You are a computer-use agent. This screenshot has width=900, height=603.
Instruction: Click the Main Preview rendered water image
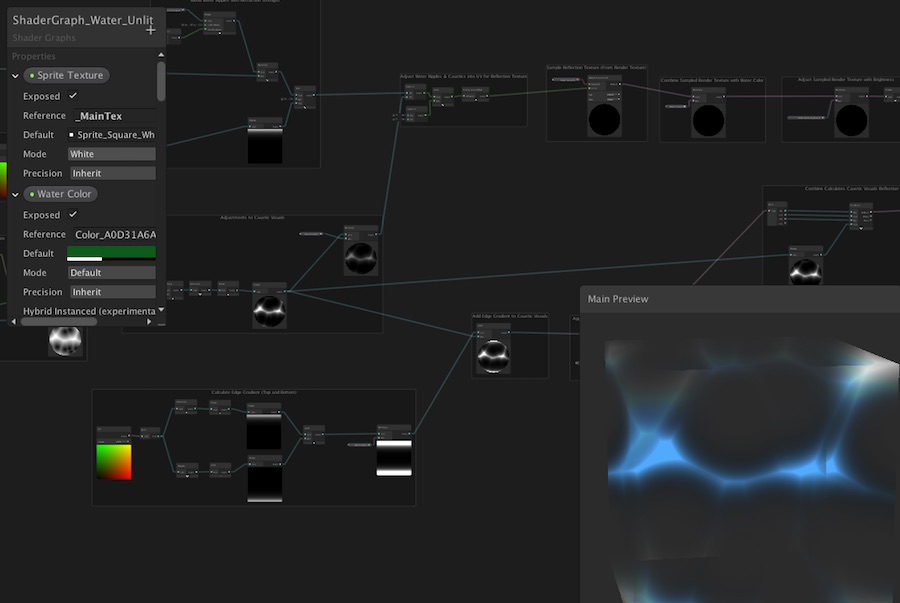[752, 470]
